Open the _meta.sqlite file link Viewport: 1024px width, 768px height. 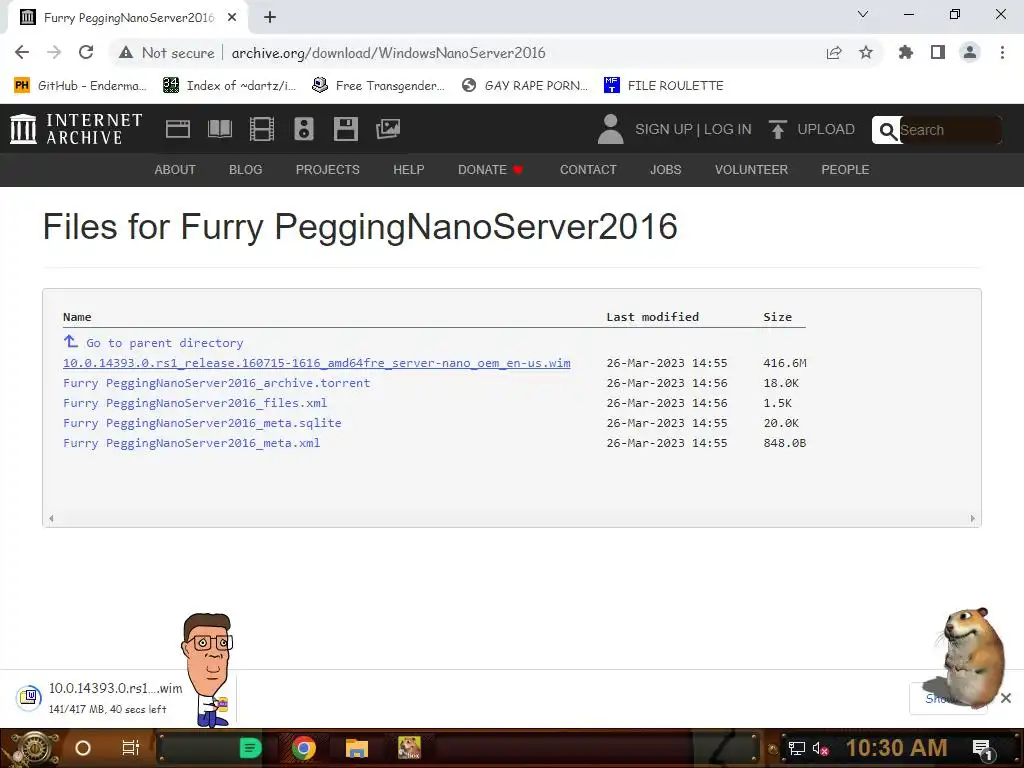202,423
